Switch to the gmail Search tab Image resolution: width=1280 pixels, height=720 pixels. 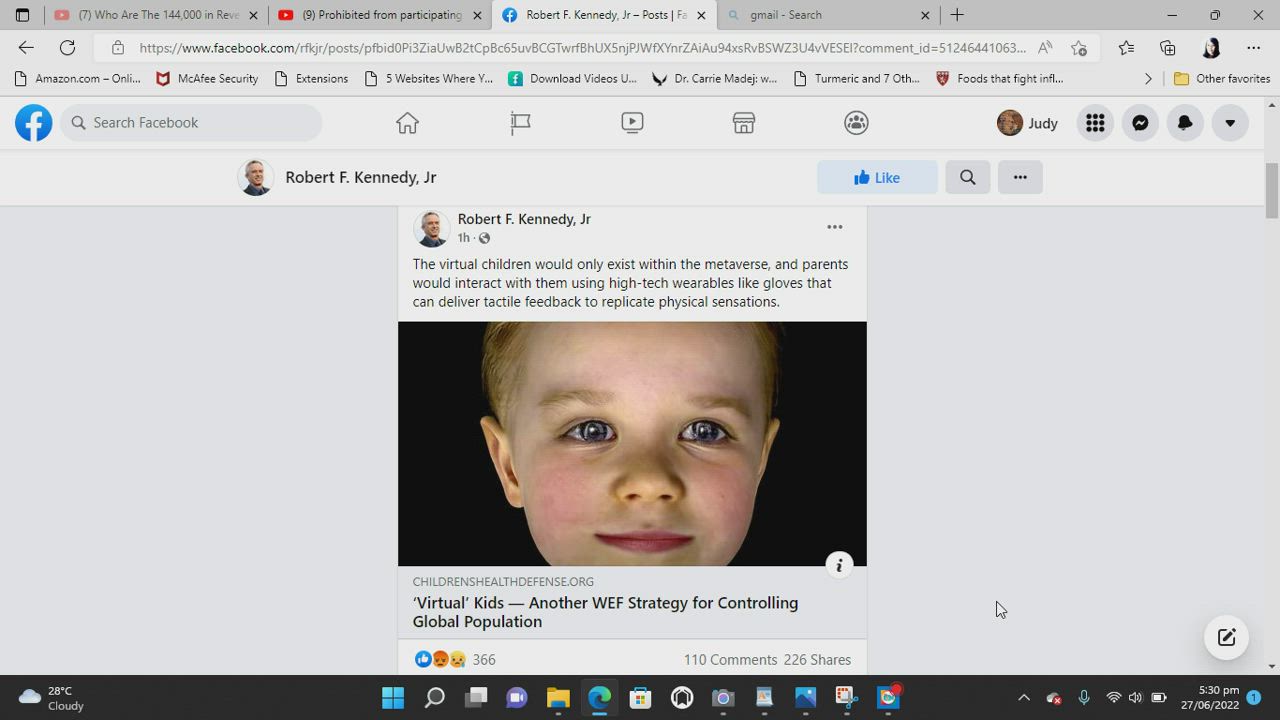820,15
